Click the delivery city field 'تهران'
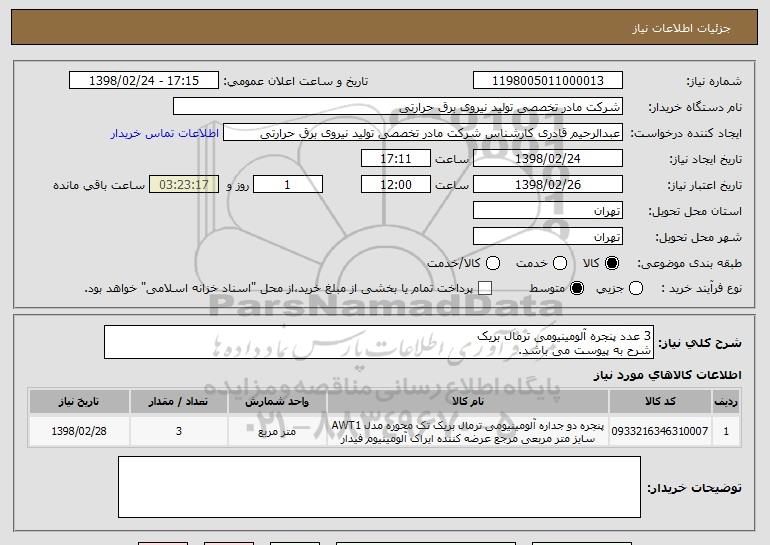Viewport: 770px width, 545px height. click(x=548, y=237)
